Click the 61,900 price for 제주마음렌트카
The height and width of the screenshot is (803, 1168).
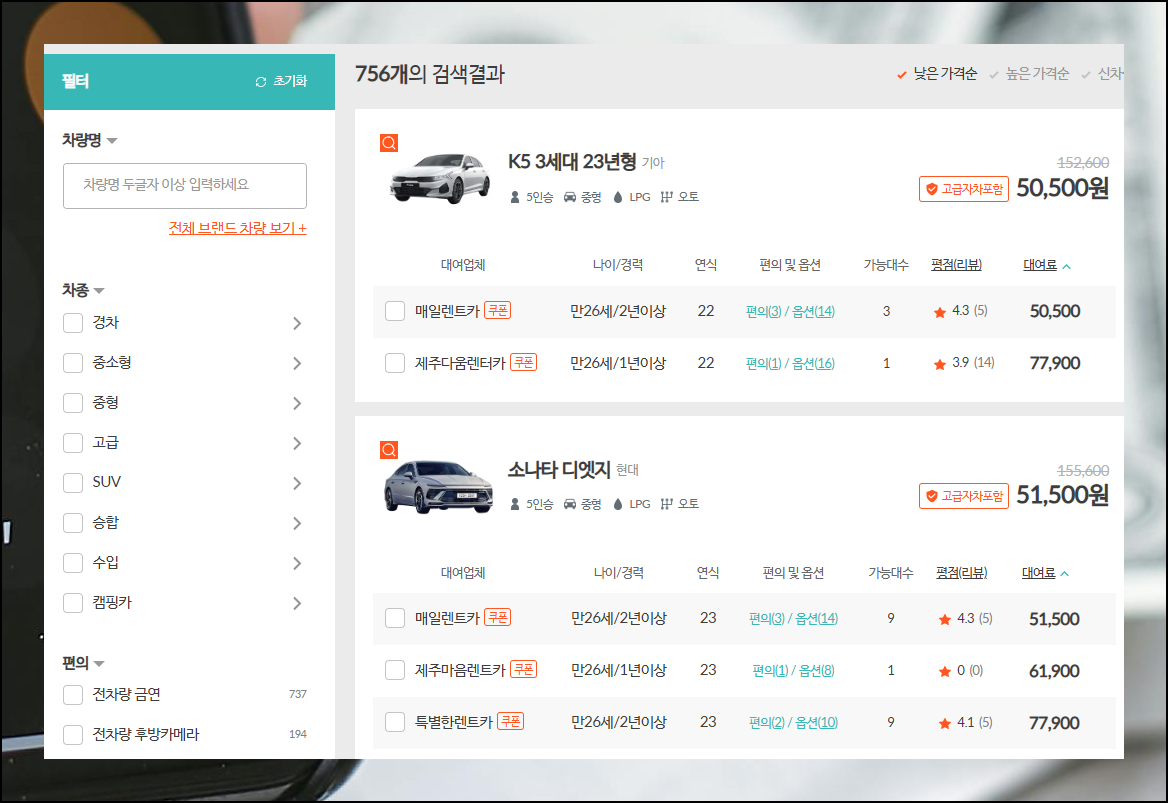pyautogui.click(x=1054, y=671)
